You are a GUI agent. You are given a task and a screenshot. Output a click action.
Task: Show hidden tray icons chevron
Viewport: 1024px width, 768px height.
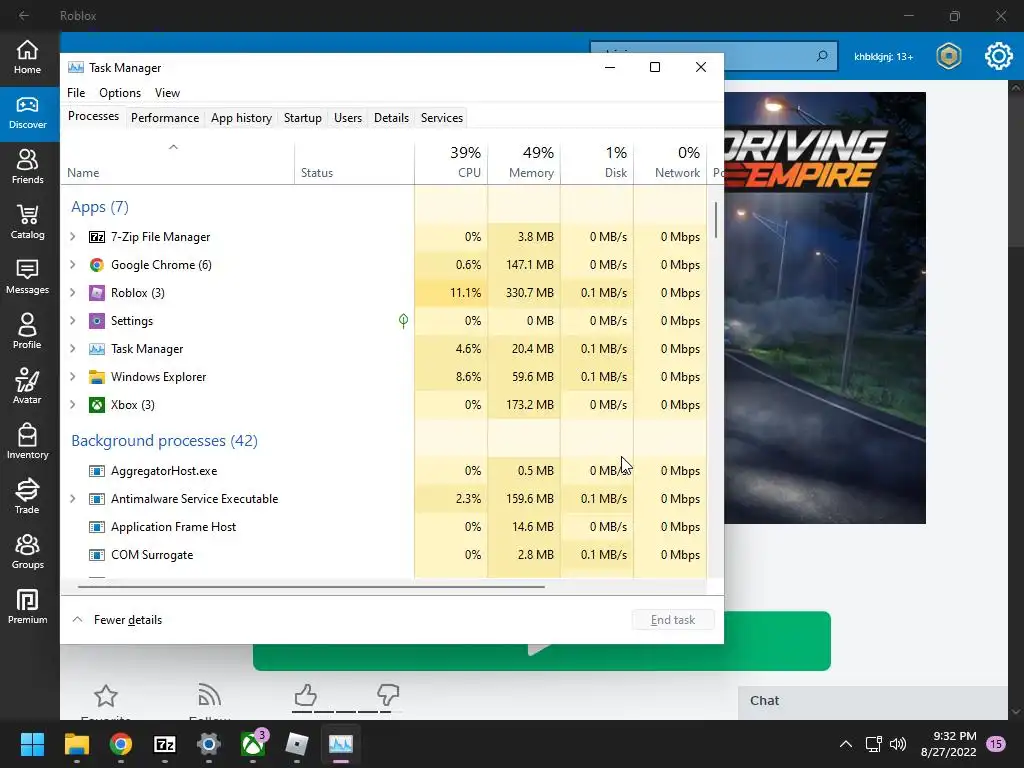(846, 744)
